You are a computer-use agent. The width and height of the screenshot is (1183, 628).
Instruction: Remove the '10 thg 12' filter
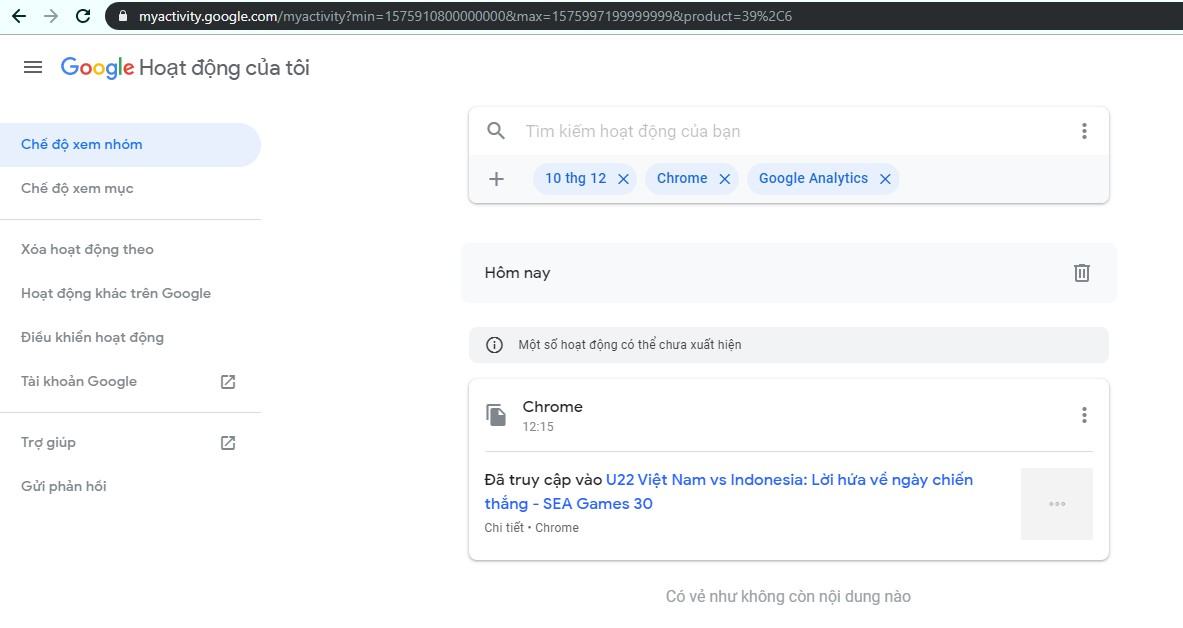(623, 179)
